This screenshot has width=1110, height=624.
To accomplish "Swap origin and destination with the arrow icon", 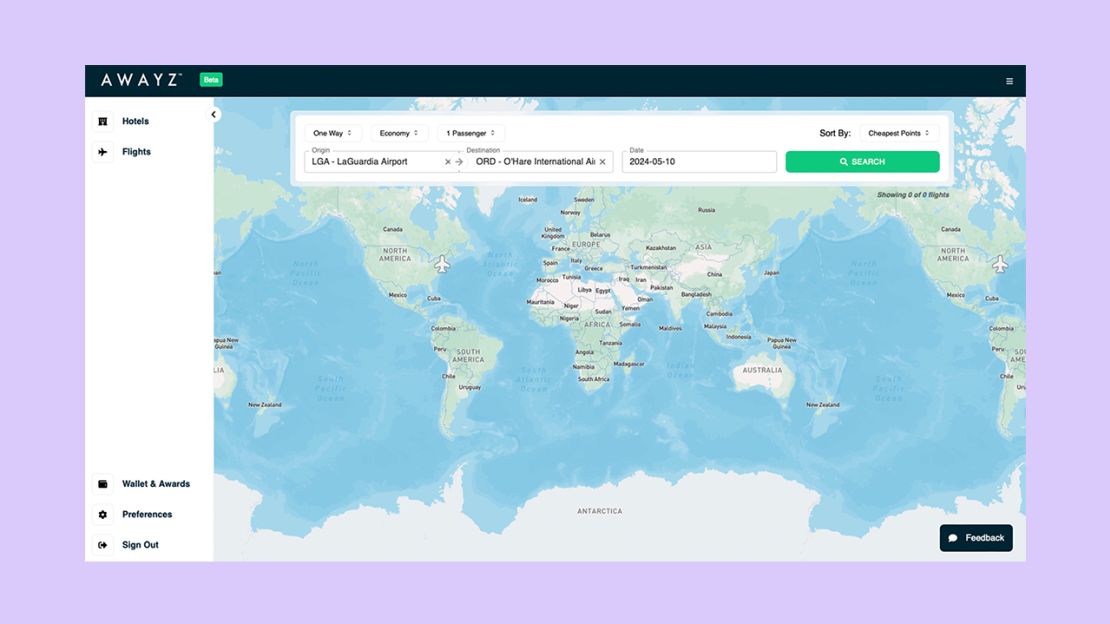I will tap(459, 162).
